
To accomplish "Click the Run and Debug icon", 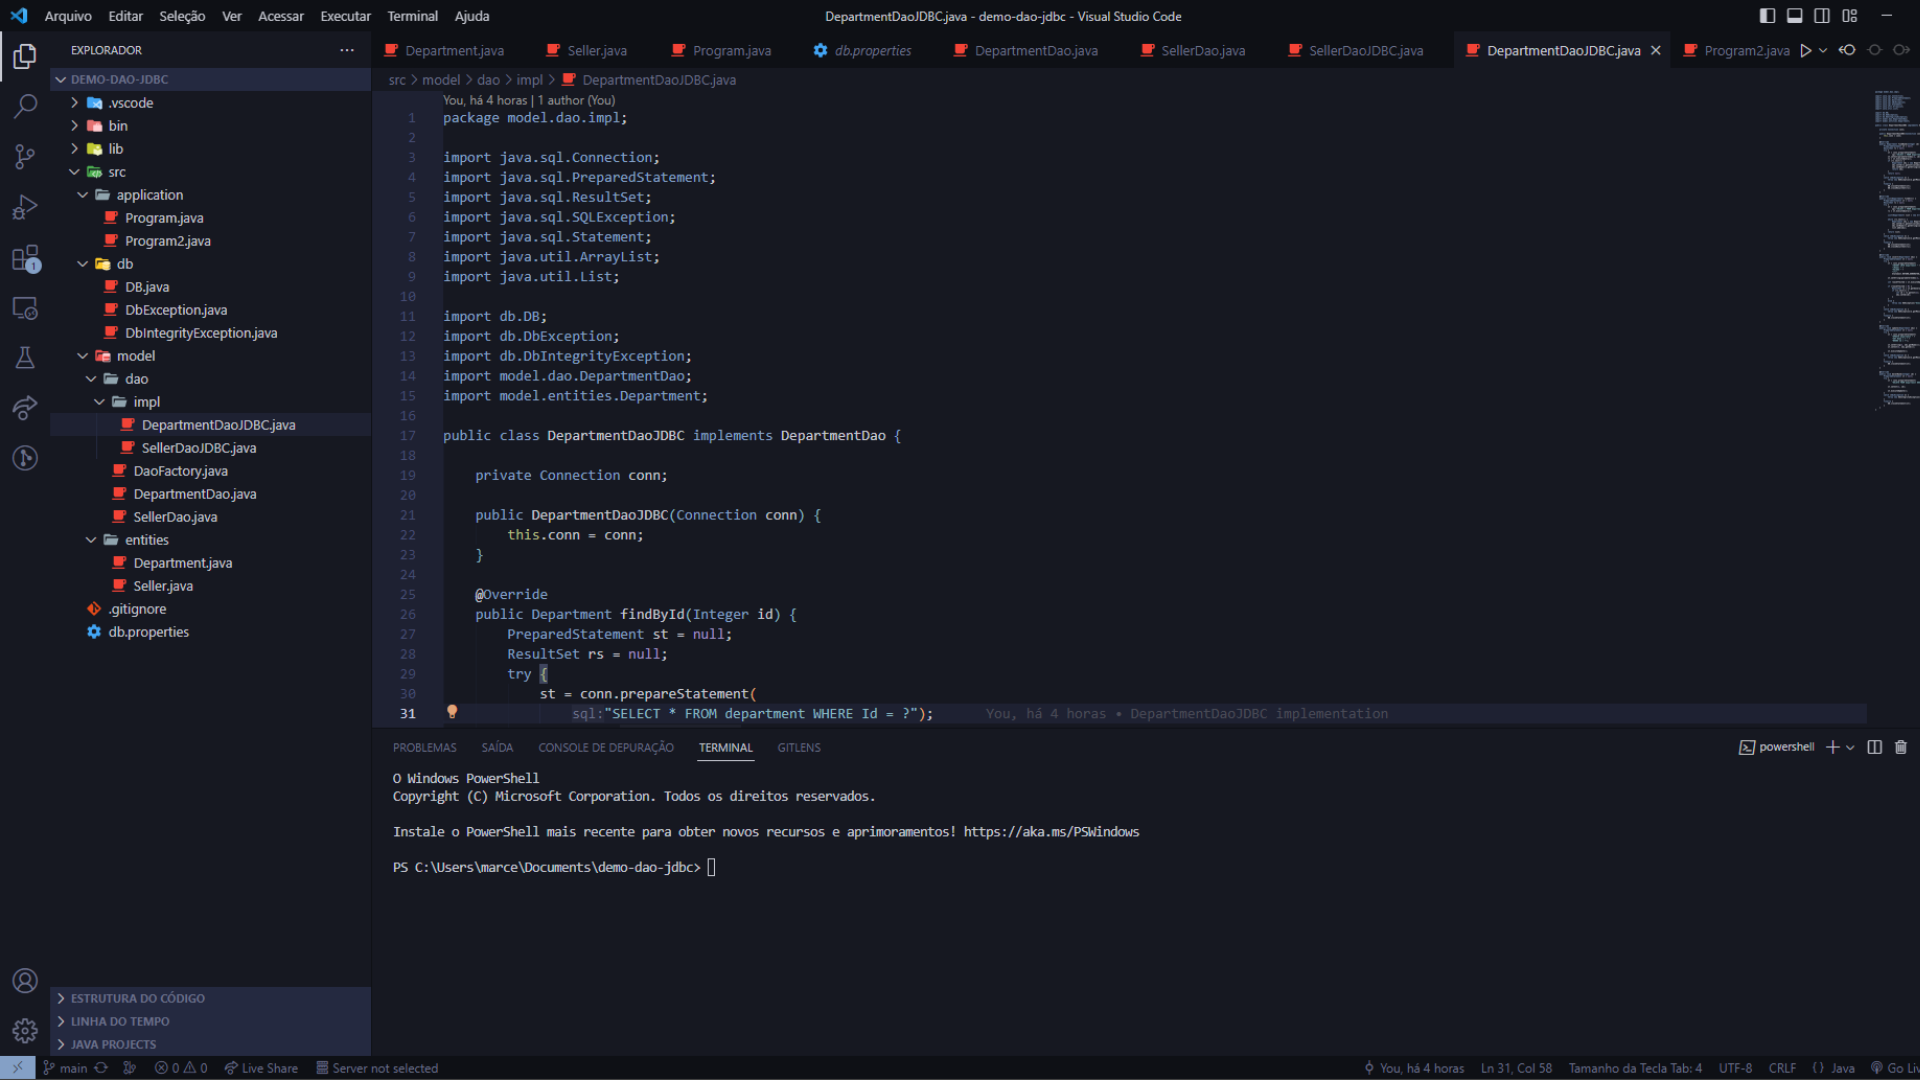I will click(x=25, y=207).
